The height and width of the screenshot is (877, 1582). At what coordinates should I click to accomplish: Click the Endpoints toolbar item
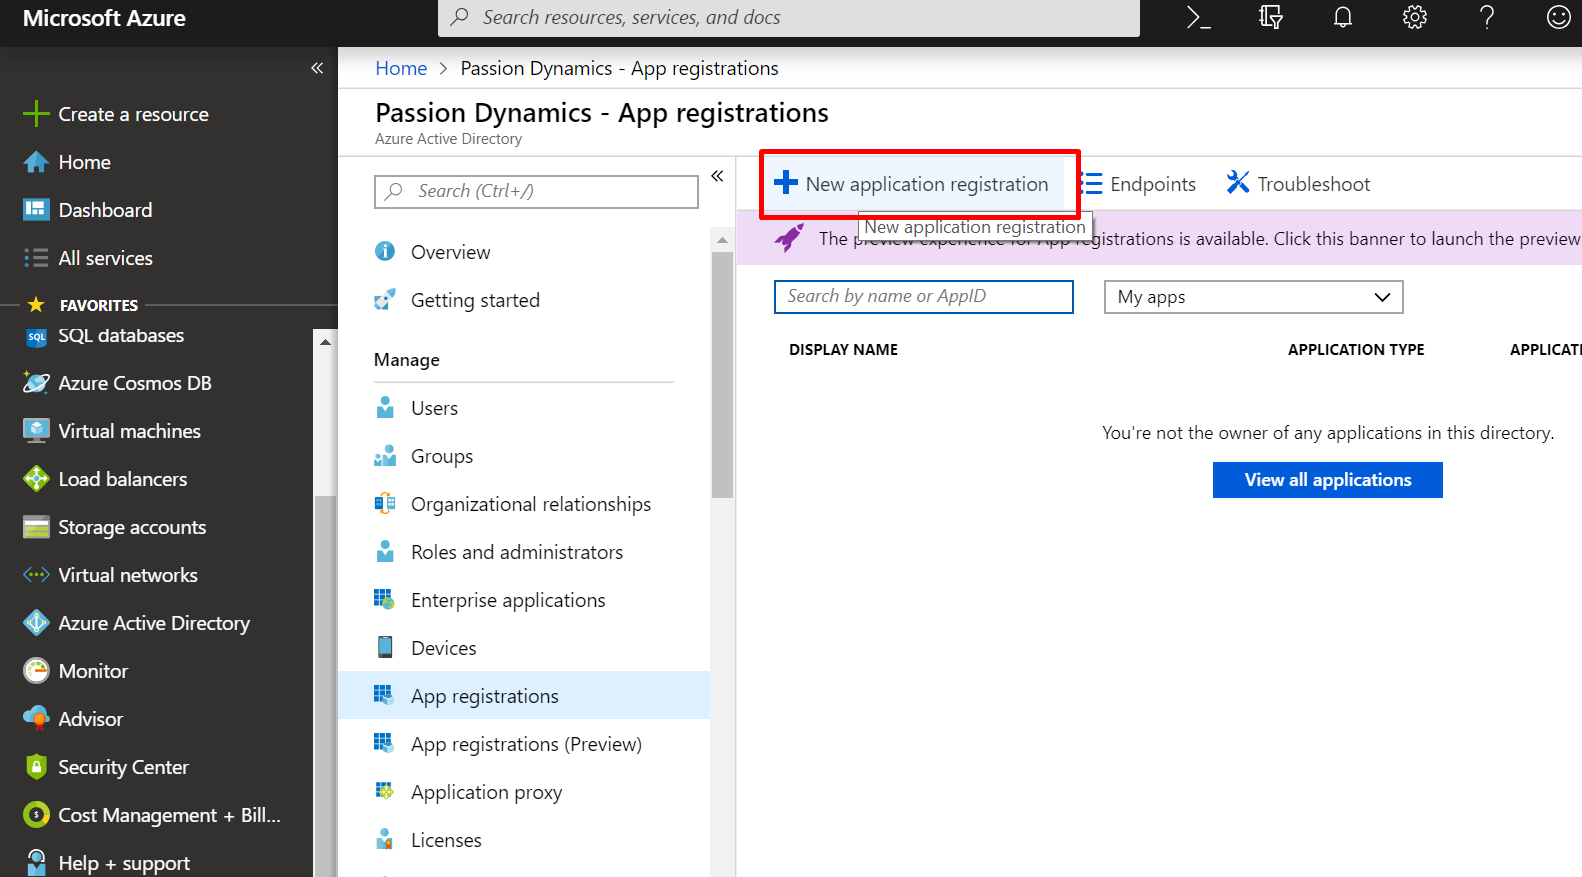1141,184
